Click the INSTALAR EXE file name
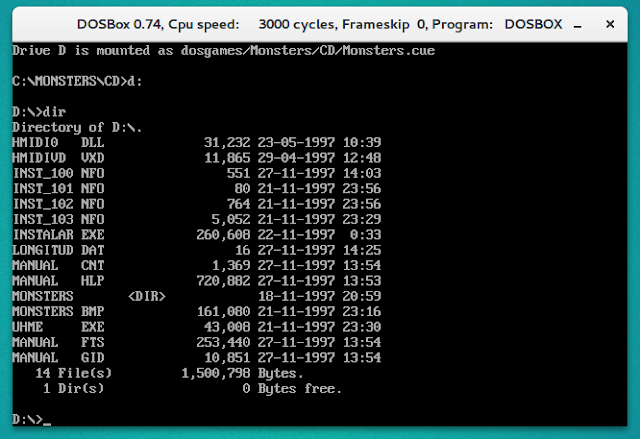 [x=58, y=235]
